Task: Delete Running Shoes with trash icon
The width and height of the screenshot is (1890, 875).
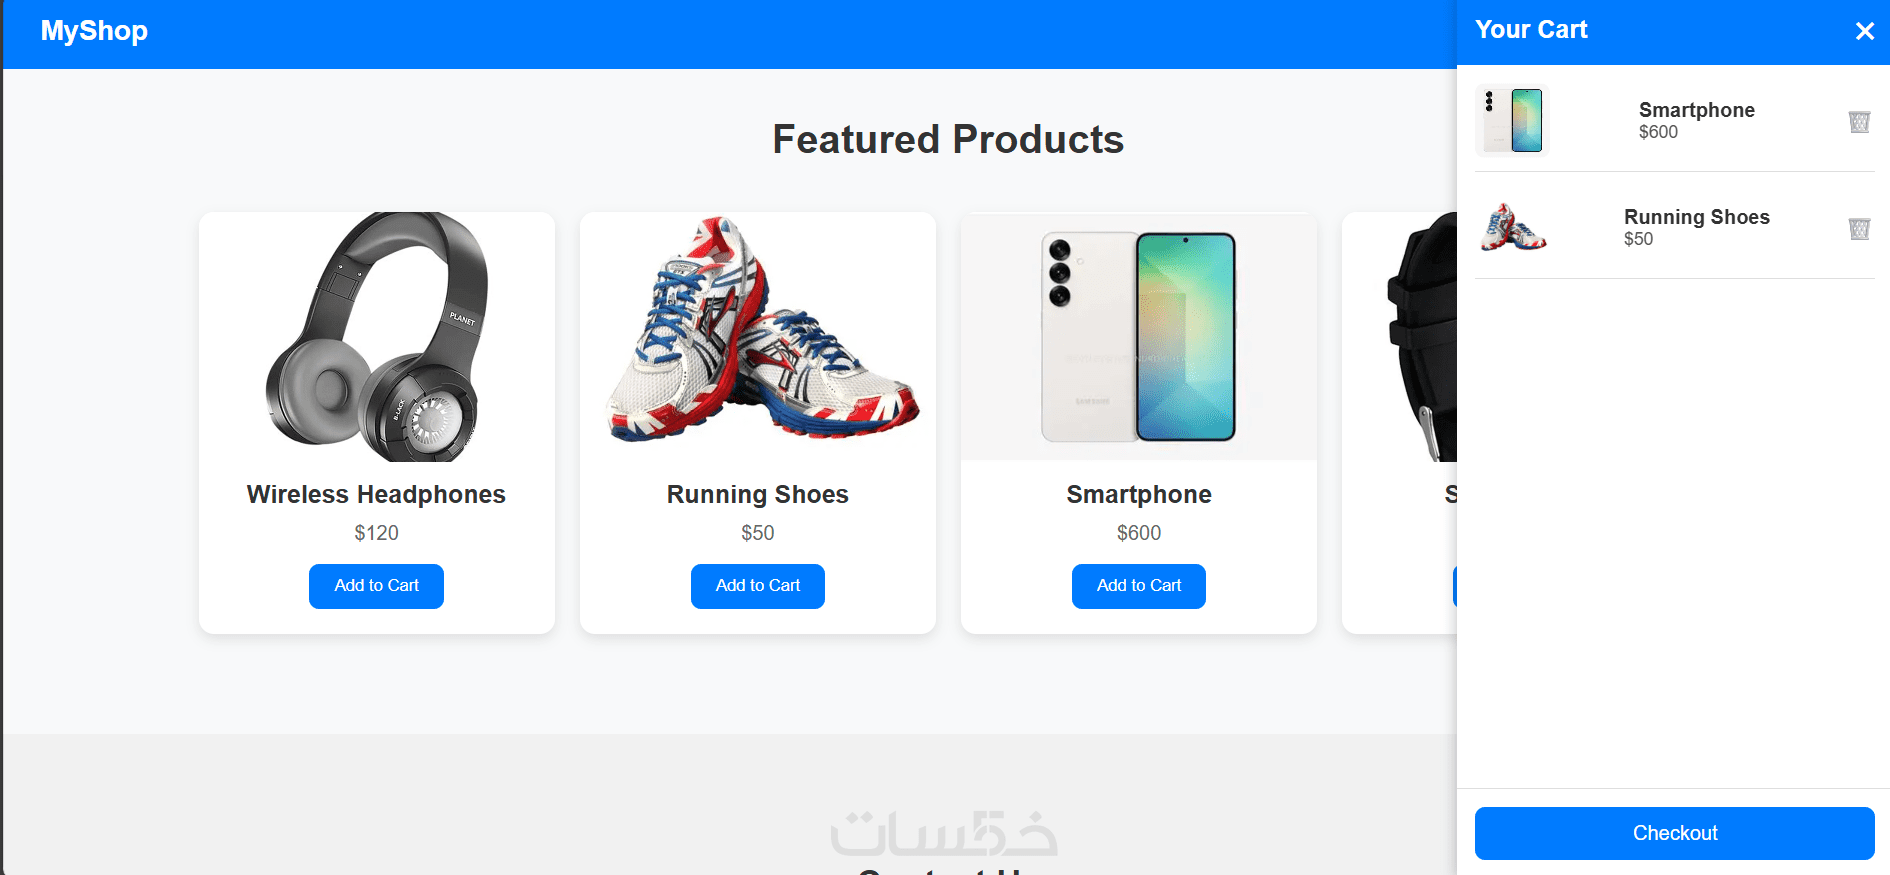Action: (1859, 229)
